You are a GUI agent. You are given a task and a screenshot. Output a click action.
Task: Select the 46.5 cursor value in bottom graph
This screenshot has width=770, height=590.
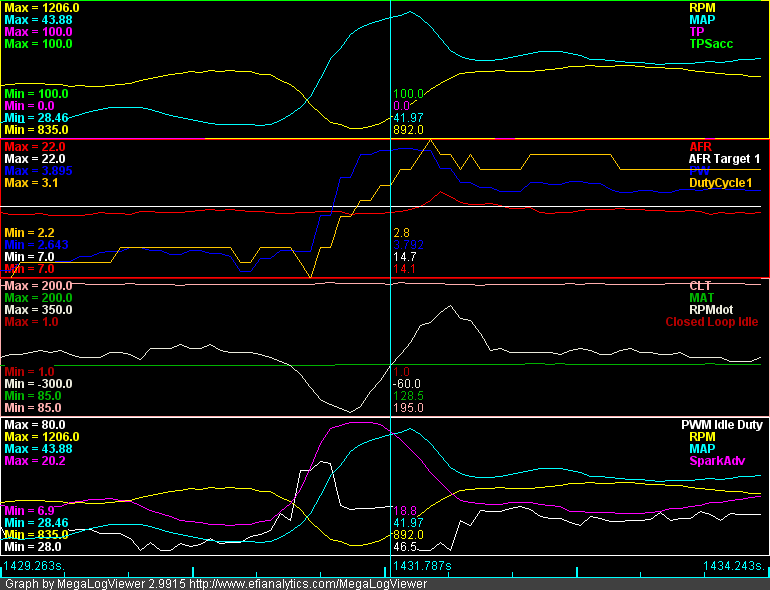pyautogui.click(x=405, y=547)
